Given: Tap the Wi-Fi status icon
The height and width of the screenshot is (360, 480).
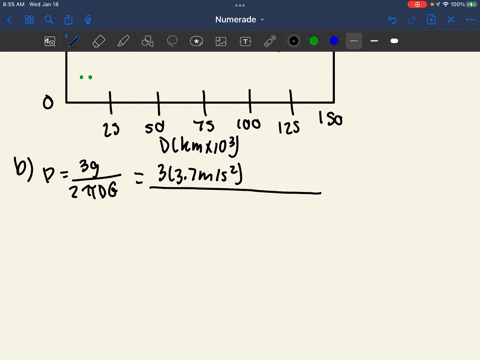Looking at the screenshot, I should (445, 4).
